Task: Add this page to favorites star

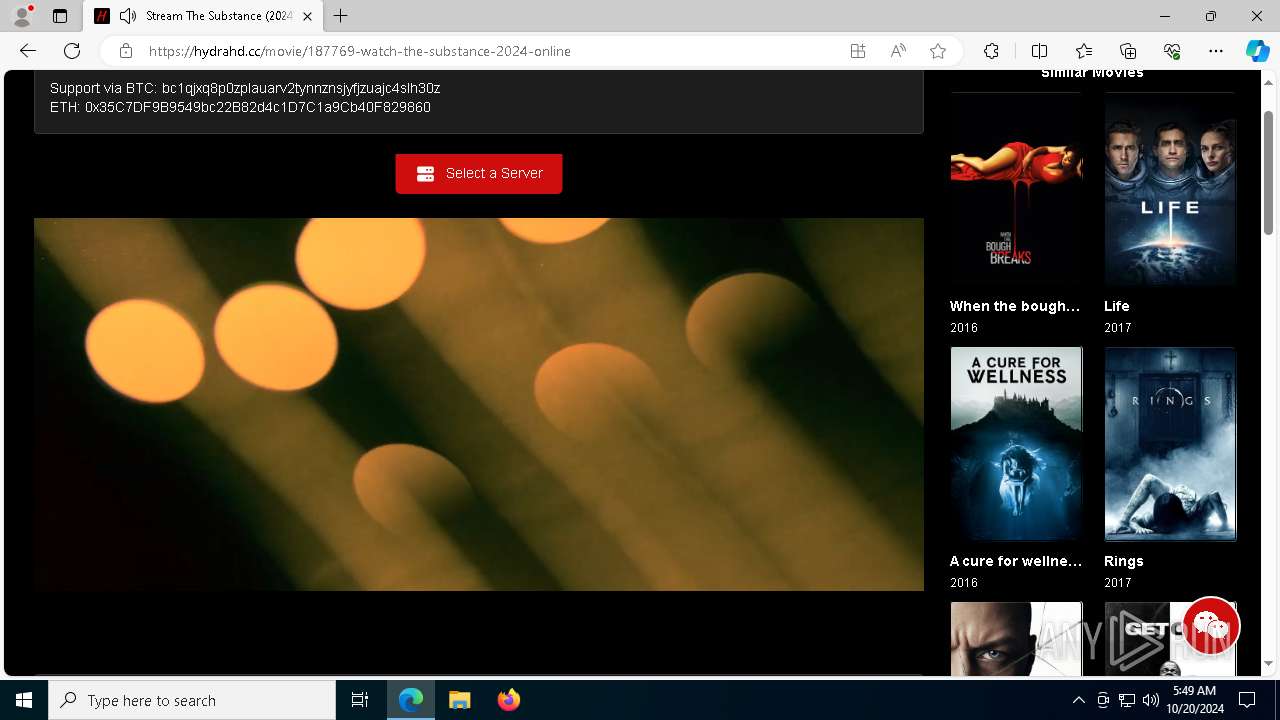Action: tap(938, 51)
